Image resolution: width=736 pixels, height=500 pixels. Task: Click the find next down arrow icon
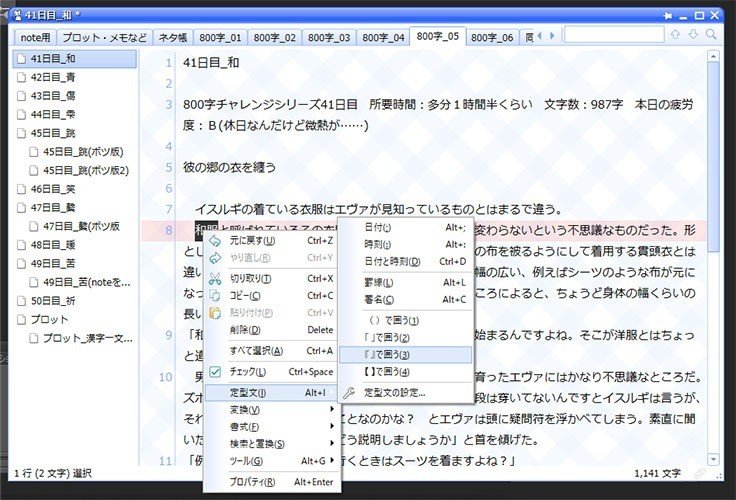[693, 34]
